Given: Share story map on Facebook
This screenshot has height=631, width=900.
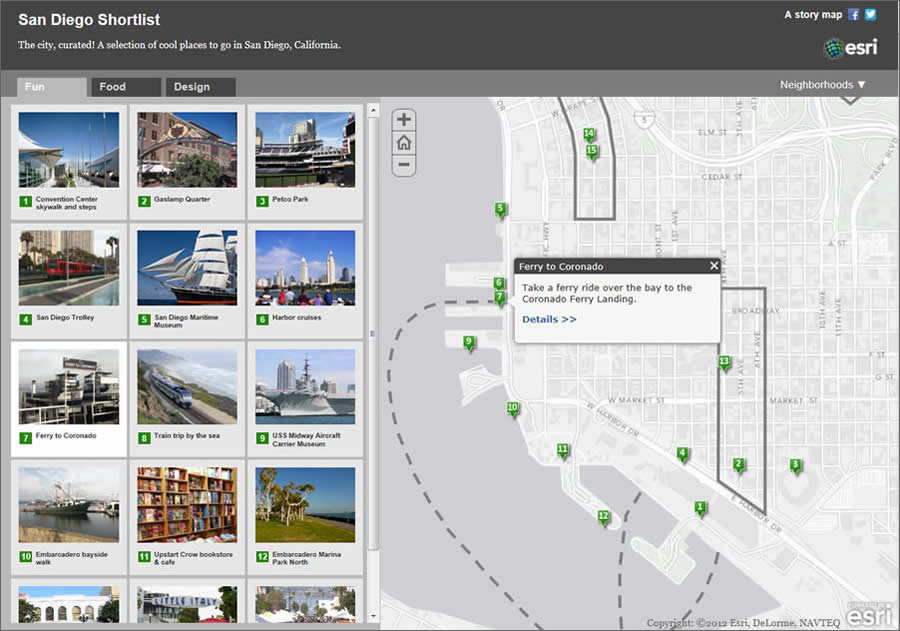Looking at the screenshot, I should coord(854,15).
